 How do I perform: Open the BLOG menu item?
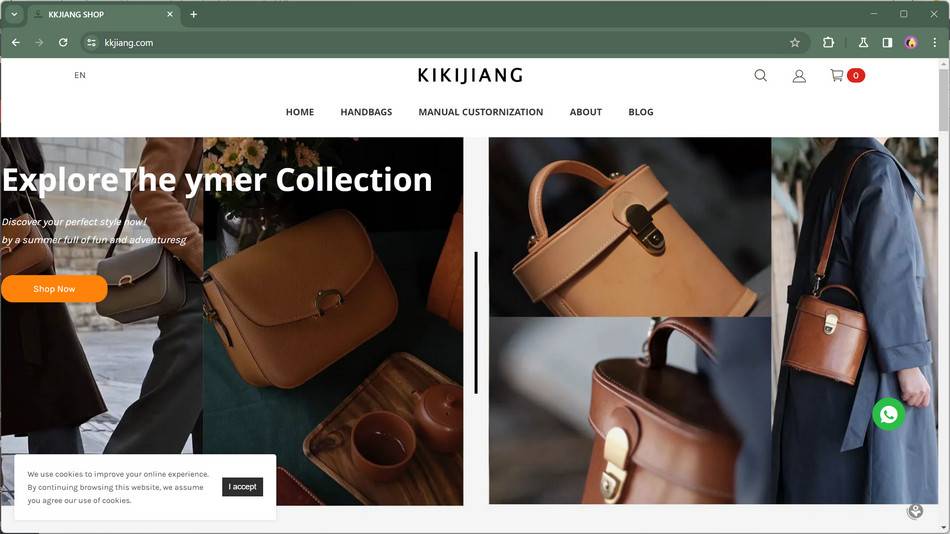(x=640, y=112)
